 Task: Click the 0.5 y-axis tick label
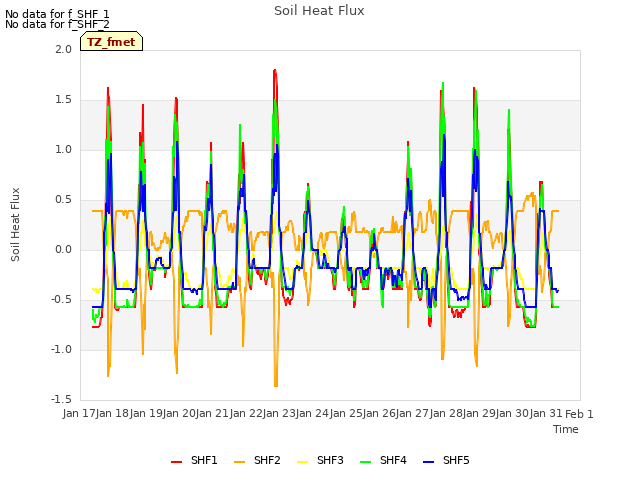(63, 200)
